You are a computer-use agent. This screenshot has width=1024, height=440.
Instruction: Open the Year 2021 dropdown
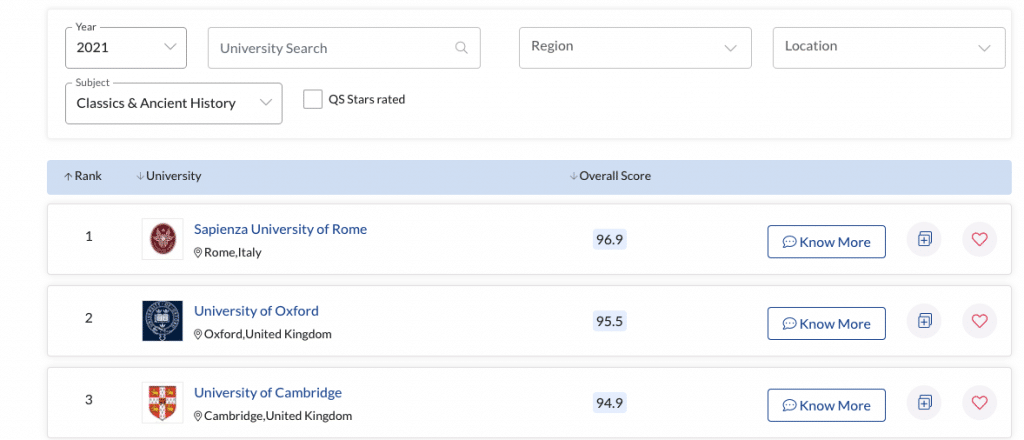pyautogui.click(x=126, y=48)
